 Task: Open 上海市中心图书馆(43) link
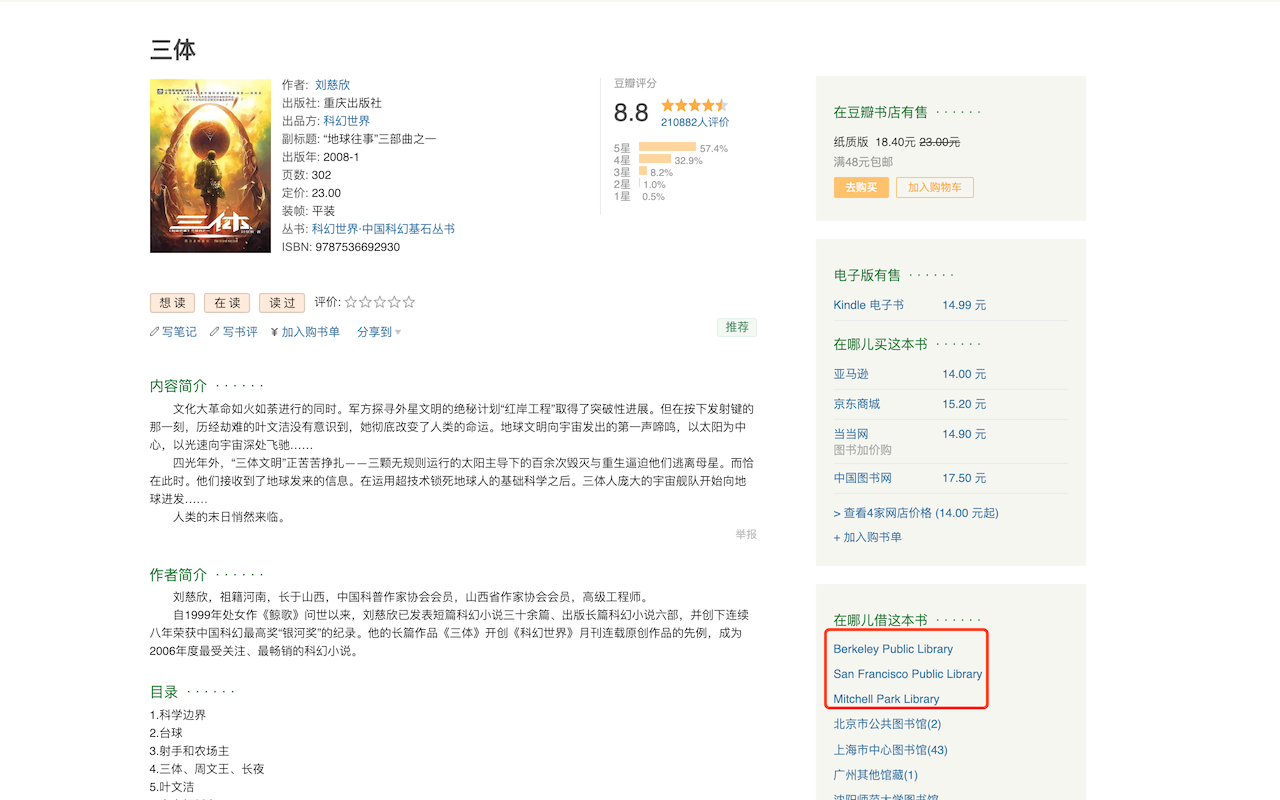[x=890, y=750]
